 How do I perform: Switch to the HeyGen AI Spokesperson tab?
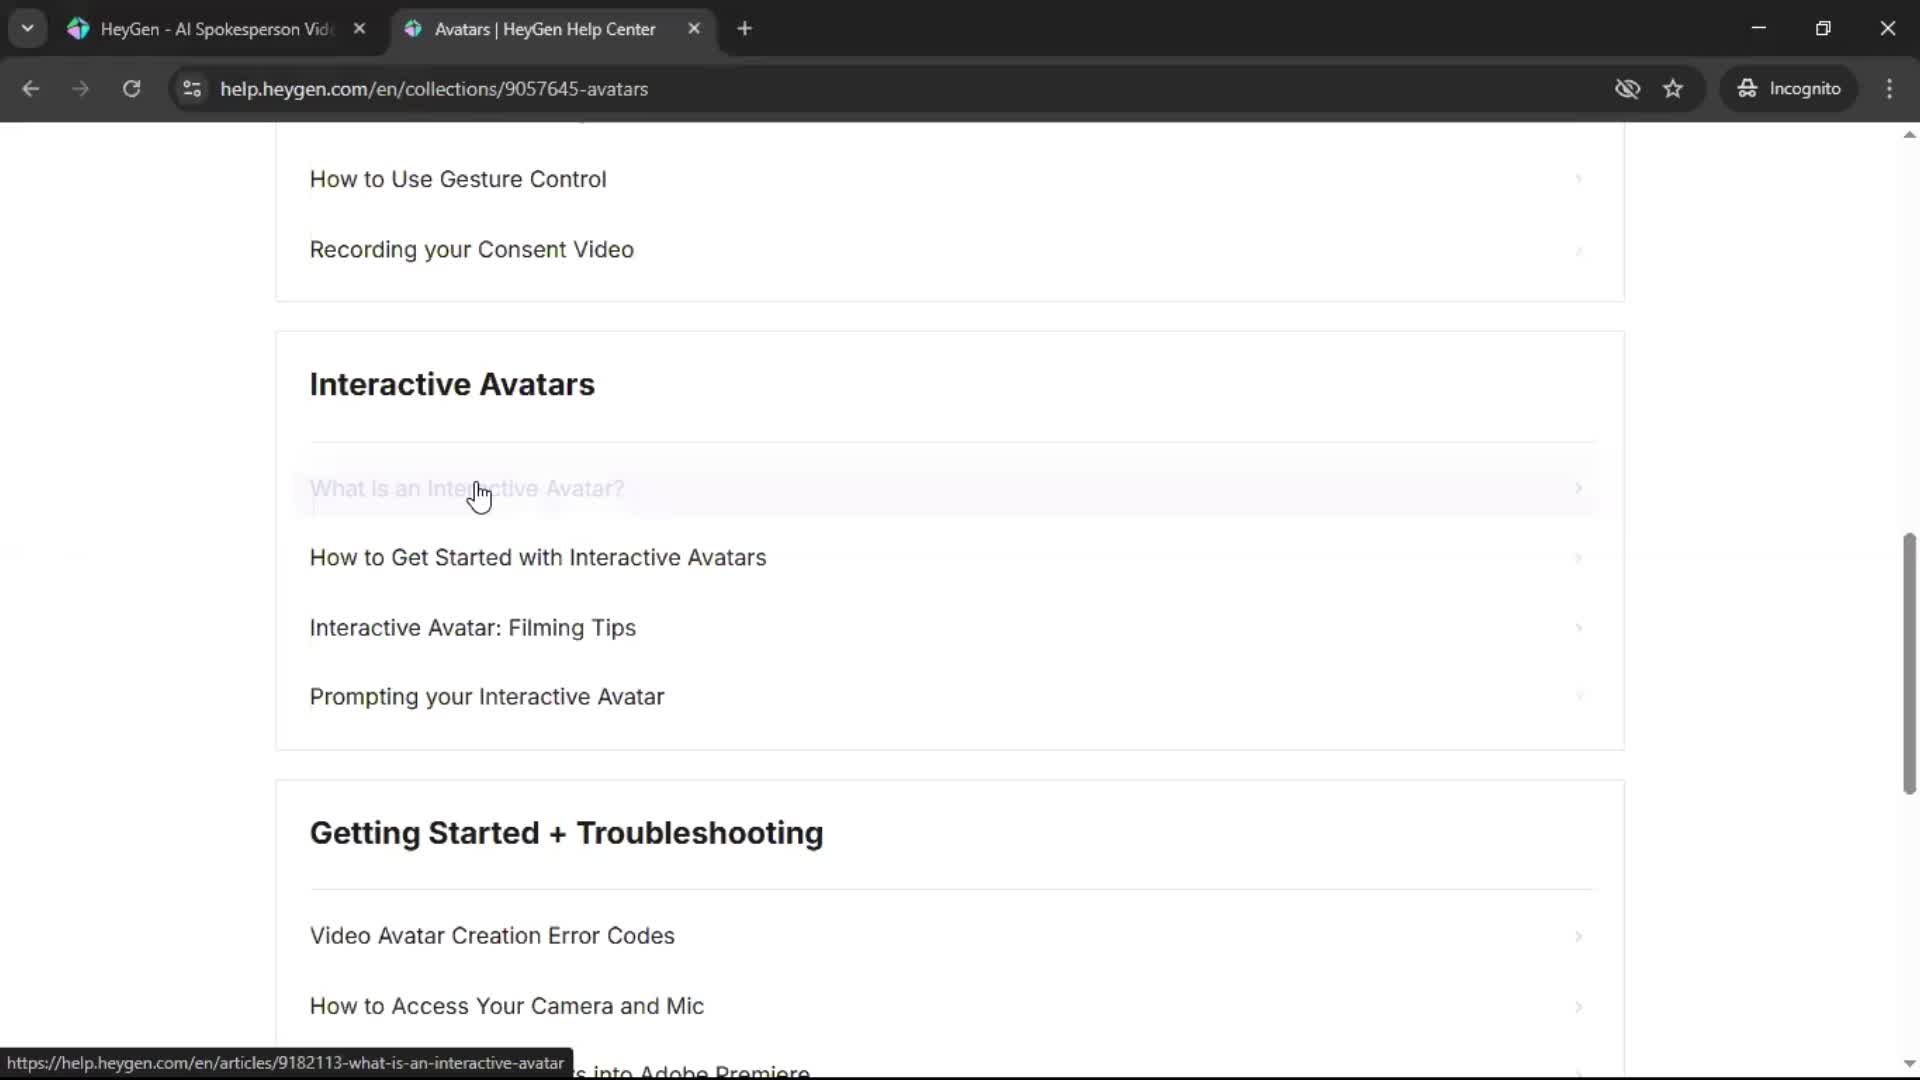215,29
